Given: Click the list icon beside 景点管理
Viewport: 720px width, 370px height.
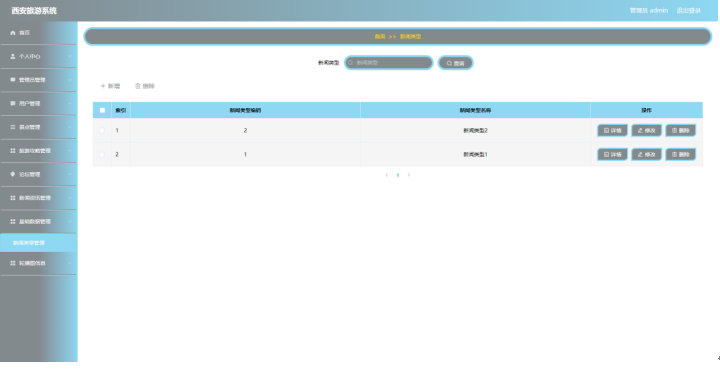Looking at the screenshot, I should point(13,127).
